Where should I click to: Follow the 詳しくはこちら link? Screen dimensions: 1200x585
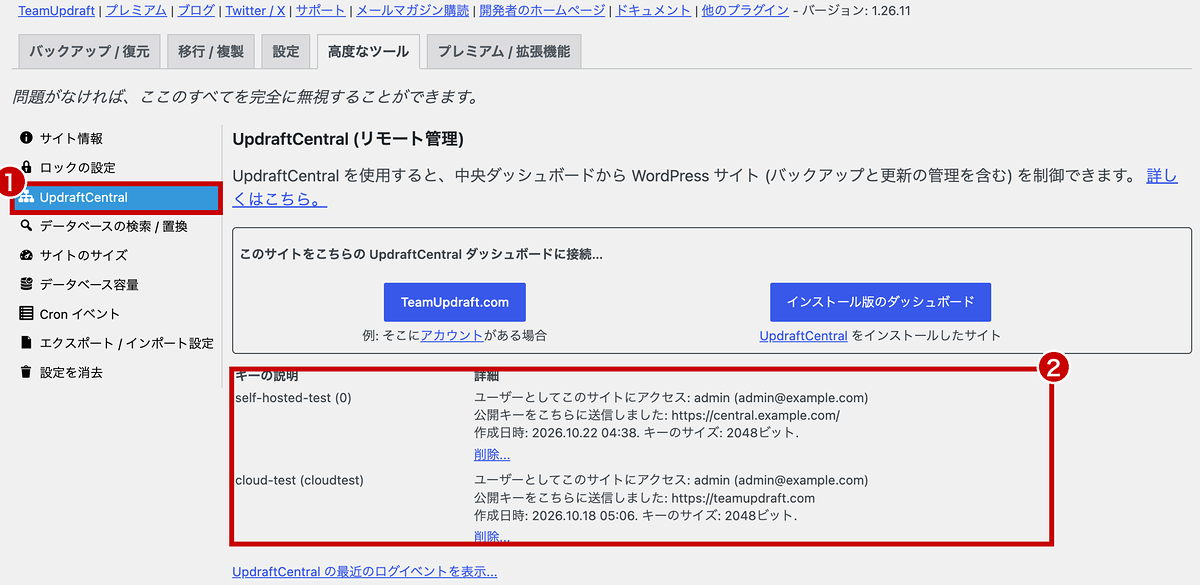click(x=280, y=199)
